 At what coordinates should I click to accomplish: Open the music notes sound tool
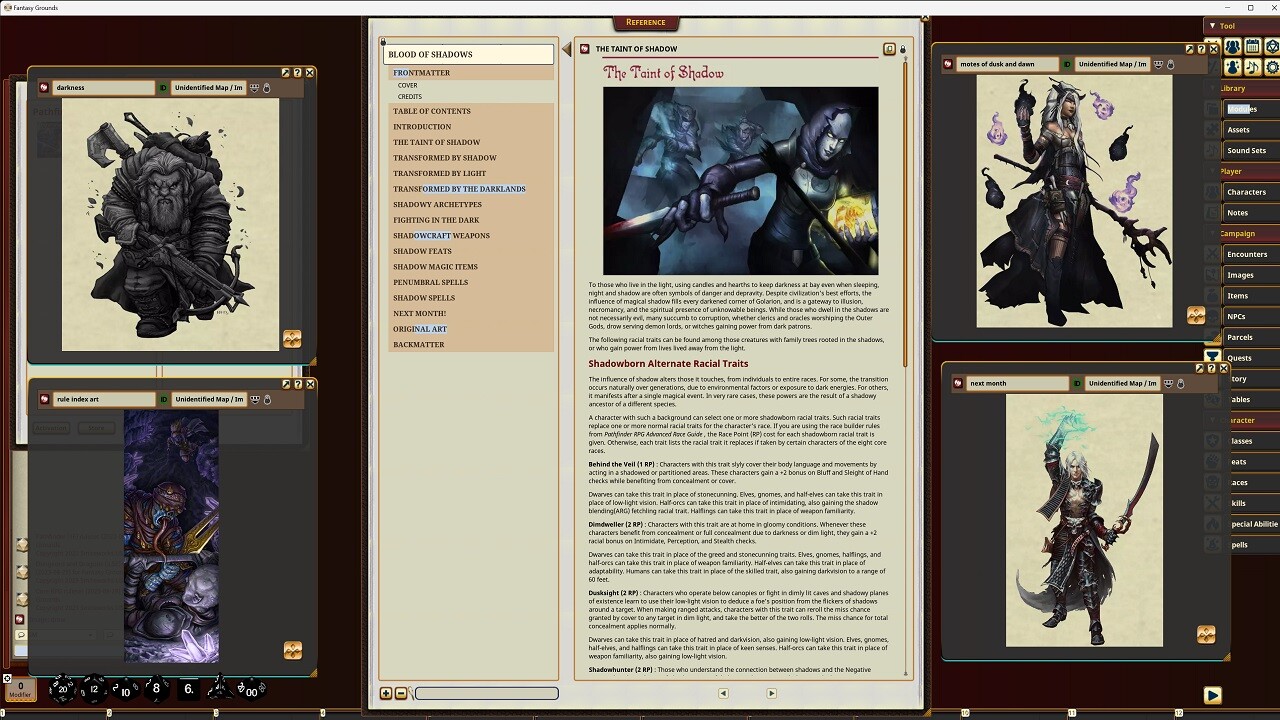(x=1252, y=67)
